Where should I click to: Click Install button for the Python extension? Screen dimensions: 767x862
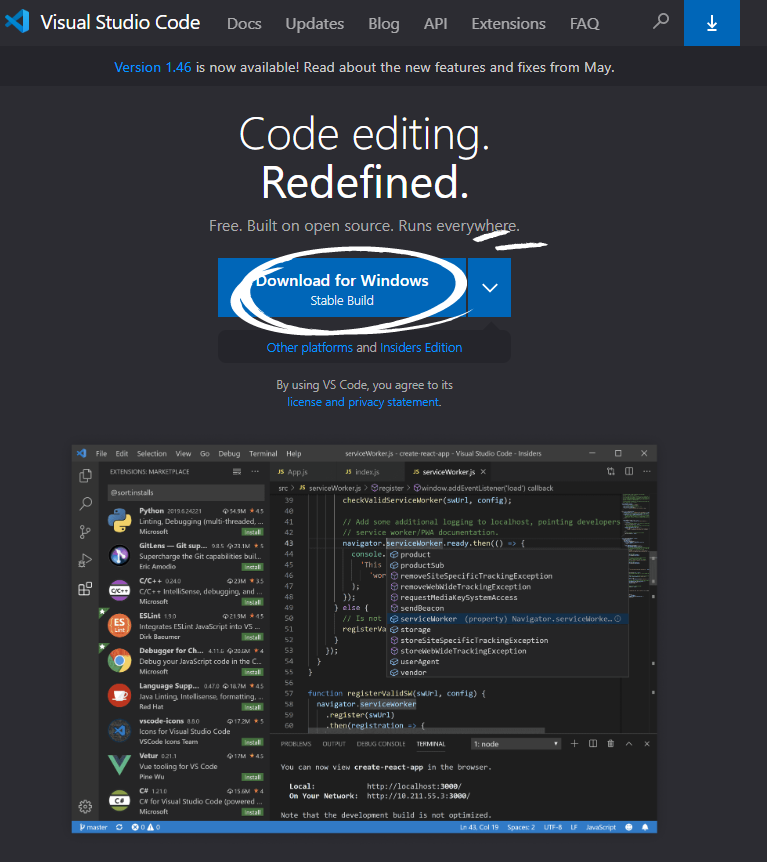coord(252,532)
